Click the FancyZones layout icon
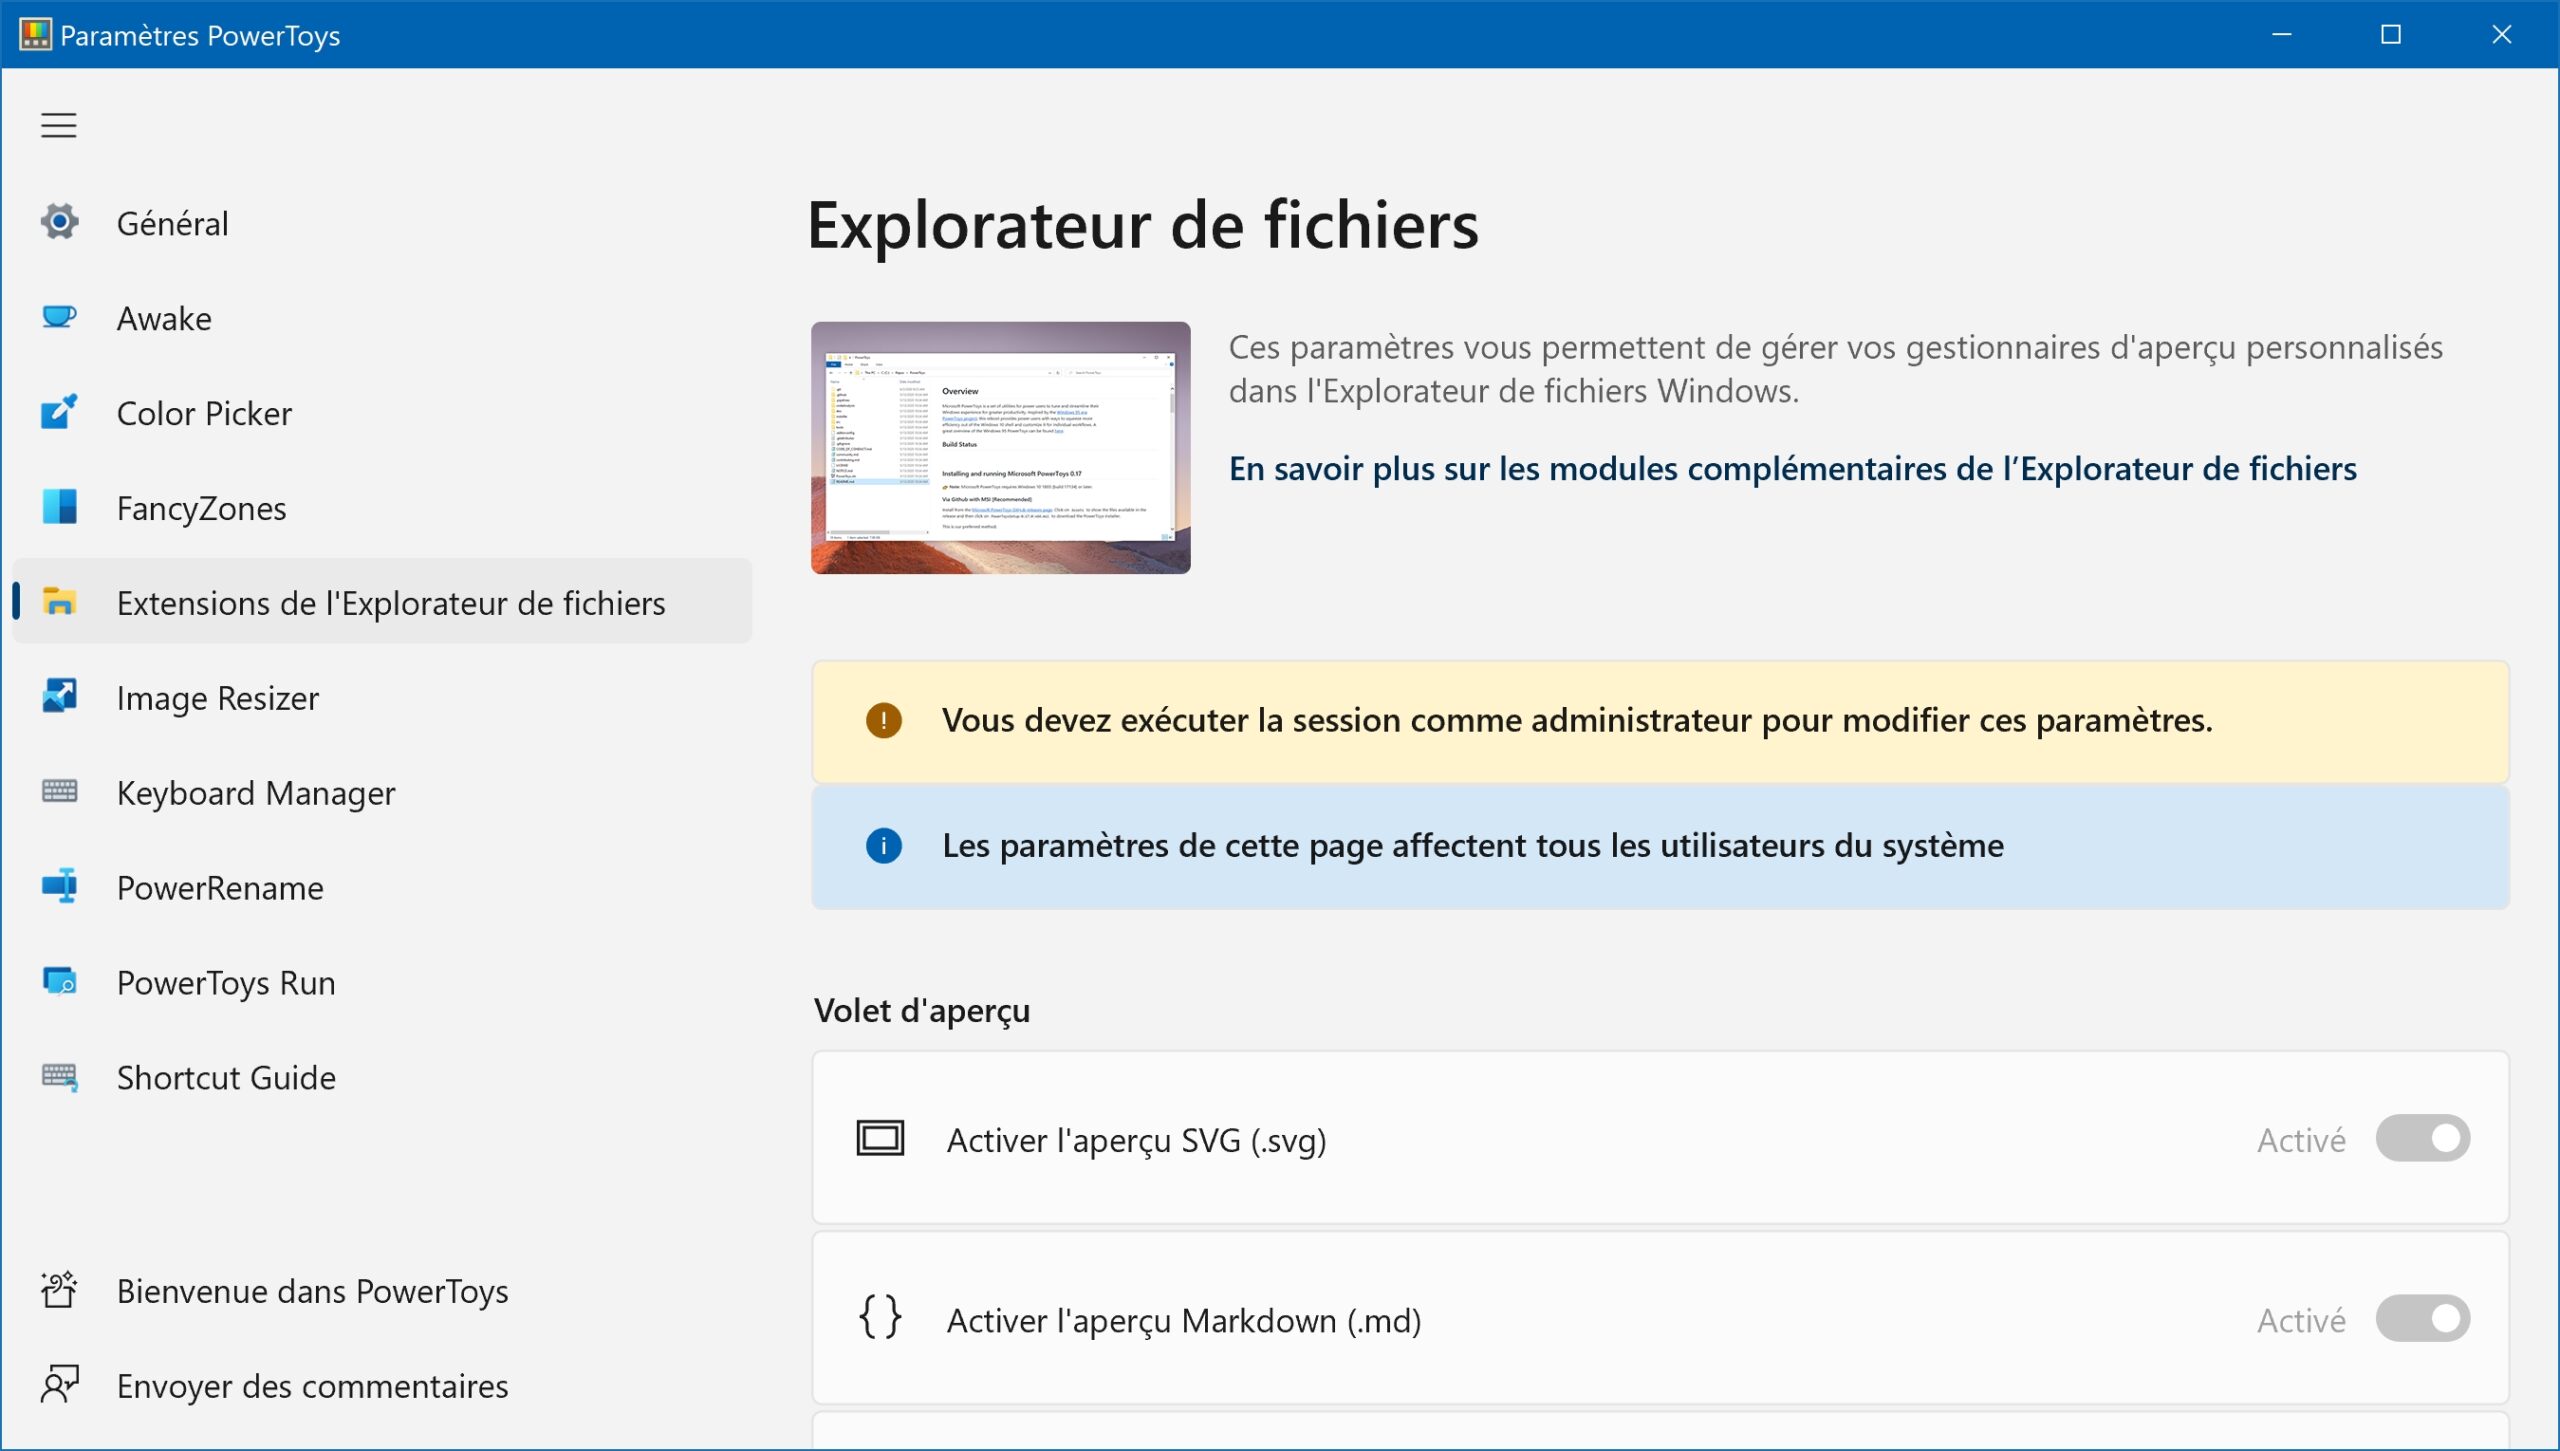 pyautogui.click(x=60, y=507)
